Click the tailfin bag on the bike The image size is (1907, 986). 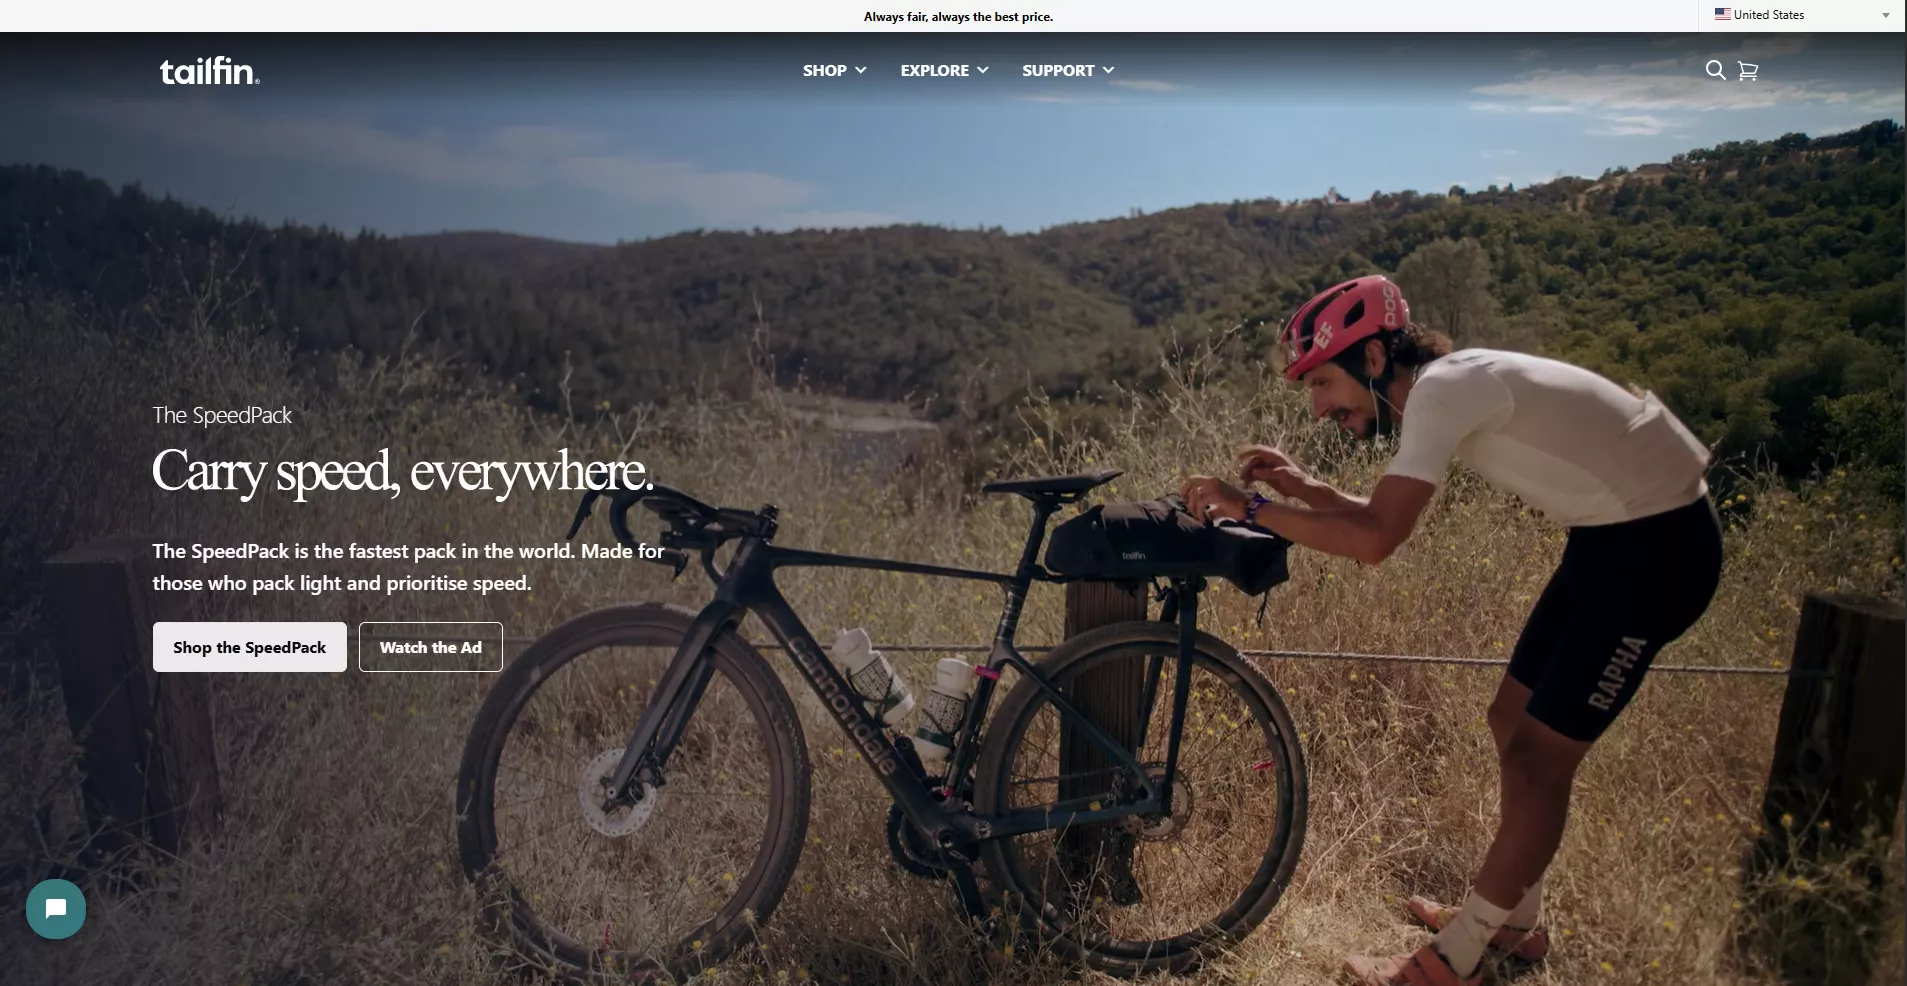pyautogui.click(x=1165, y=545)
